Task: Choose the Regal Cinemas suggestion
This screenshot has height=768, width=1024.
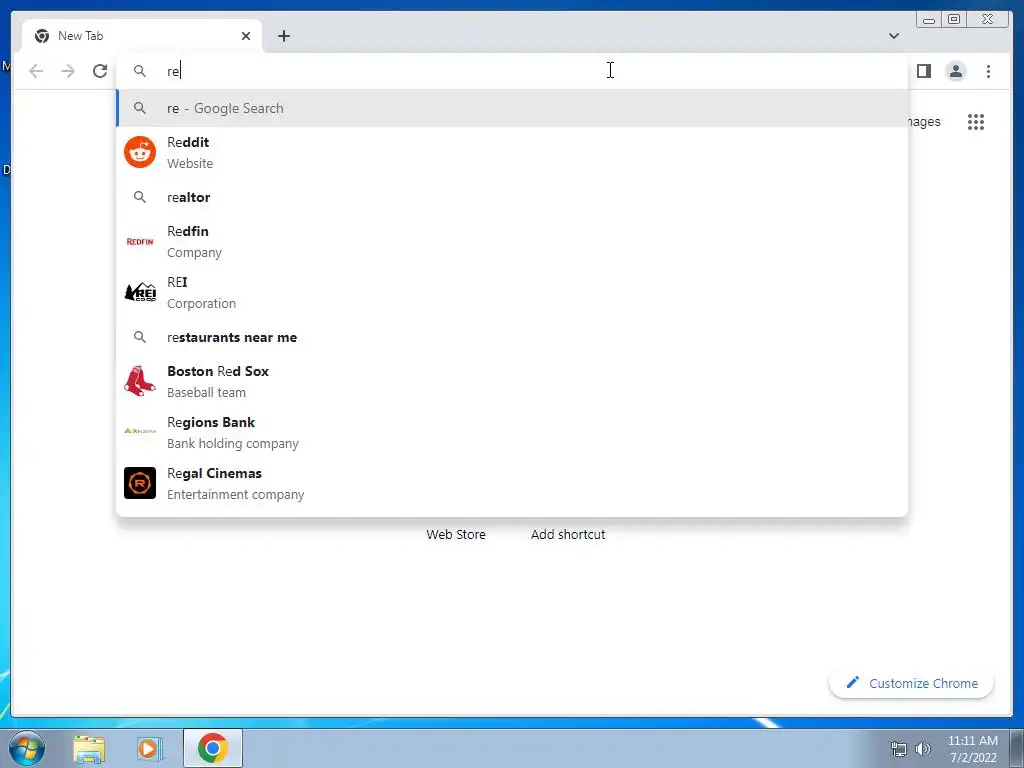Action: (512, 483)
